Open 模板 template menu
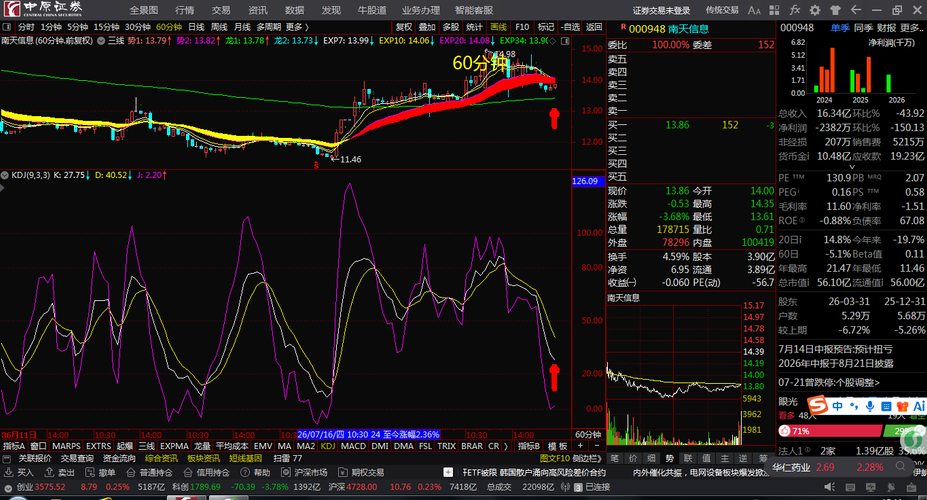Image resolution: width=927 pixels, height=500 pixels. pos(558,446)
